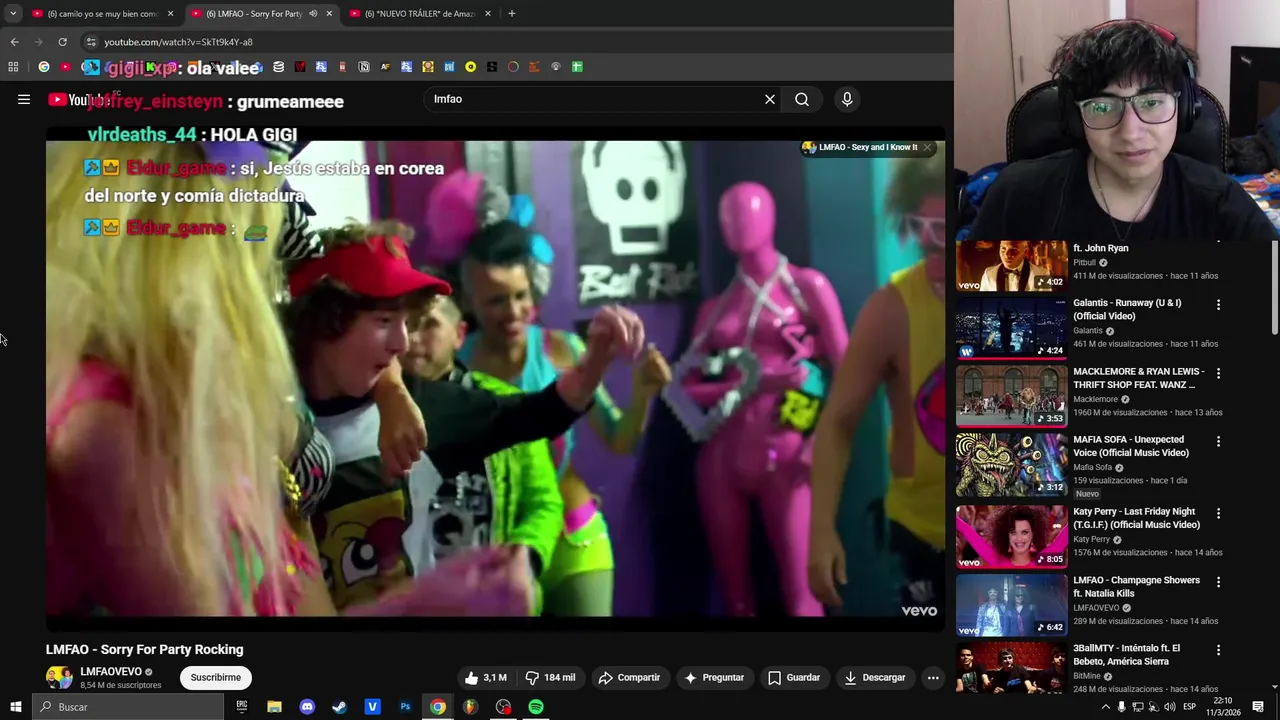Open the LMFAOVEVO channel name link
The height and width of the screenshot is (720, 1280).
click(111, 672)
